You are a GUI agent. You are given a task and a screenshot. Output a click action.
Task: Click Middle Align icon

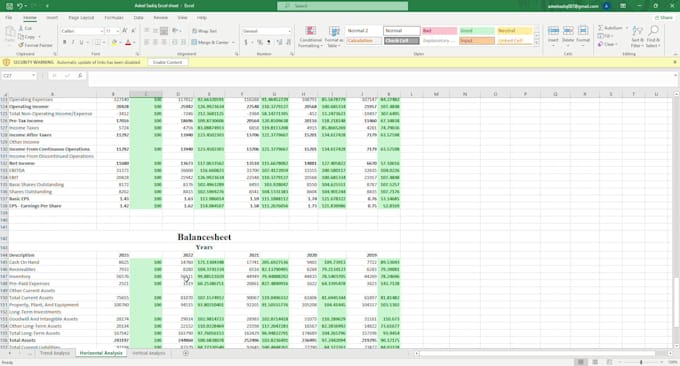coord(155,31)
